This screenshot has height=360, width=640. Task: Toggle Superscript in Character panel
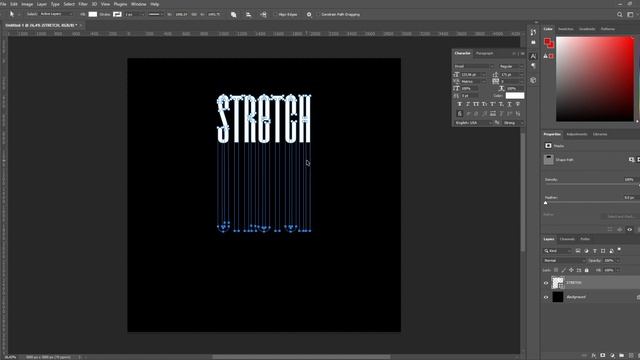tap(493, 104)
